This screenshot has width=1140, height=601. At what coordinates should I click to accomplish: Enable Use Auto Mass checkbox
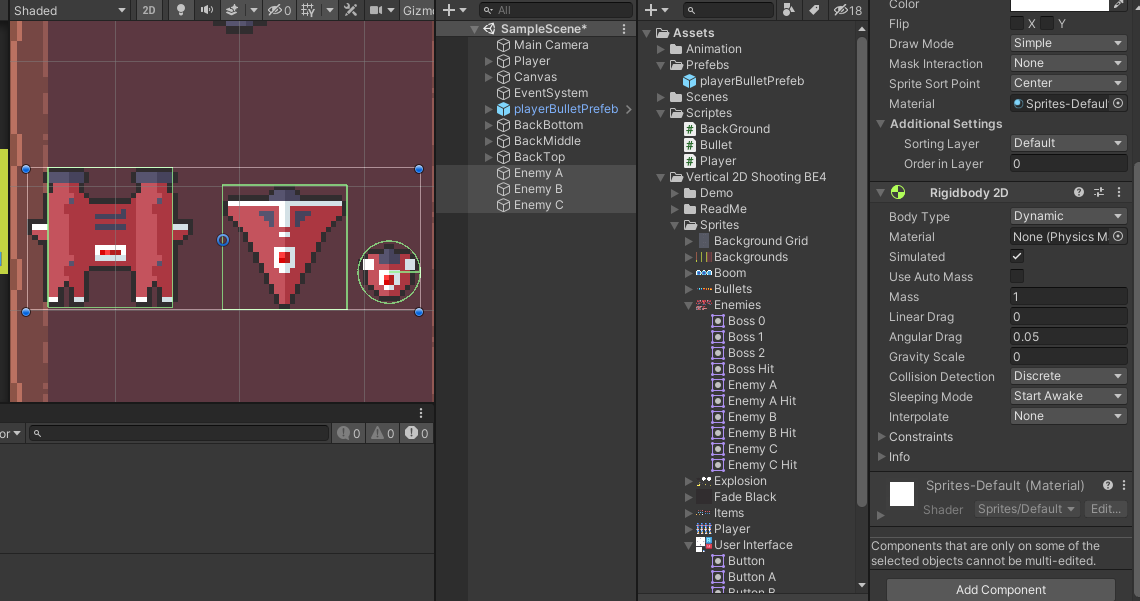(x=1017, y=276)
